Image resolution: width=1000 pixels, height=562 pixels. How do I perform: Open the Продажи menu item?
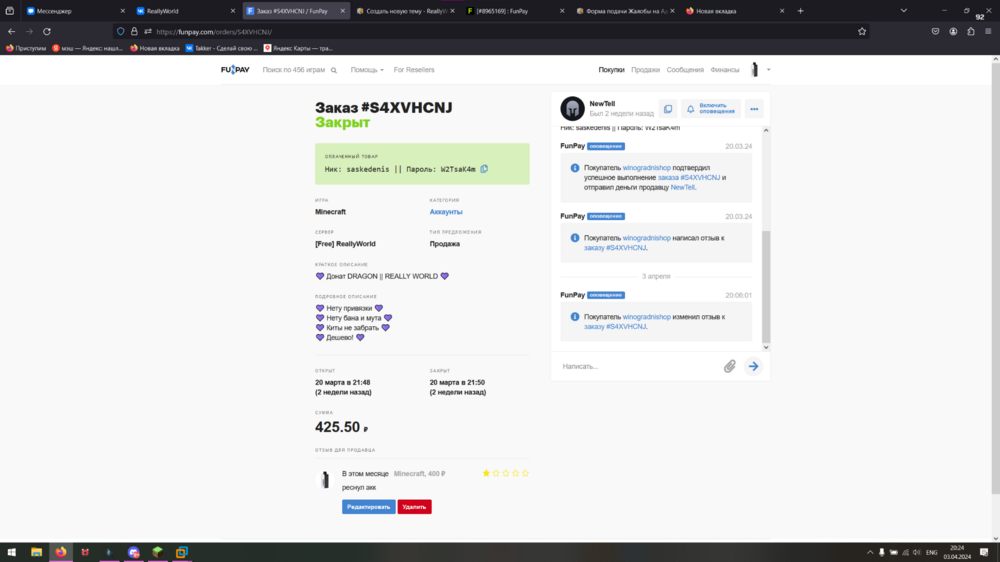(x=645, y=70)
